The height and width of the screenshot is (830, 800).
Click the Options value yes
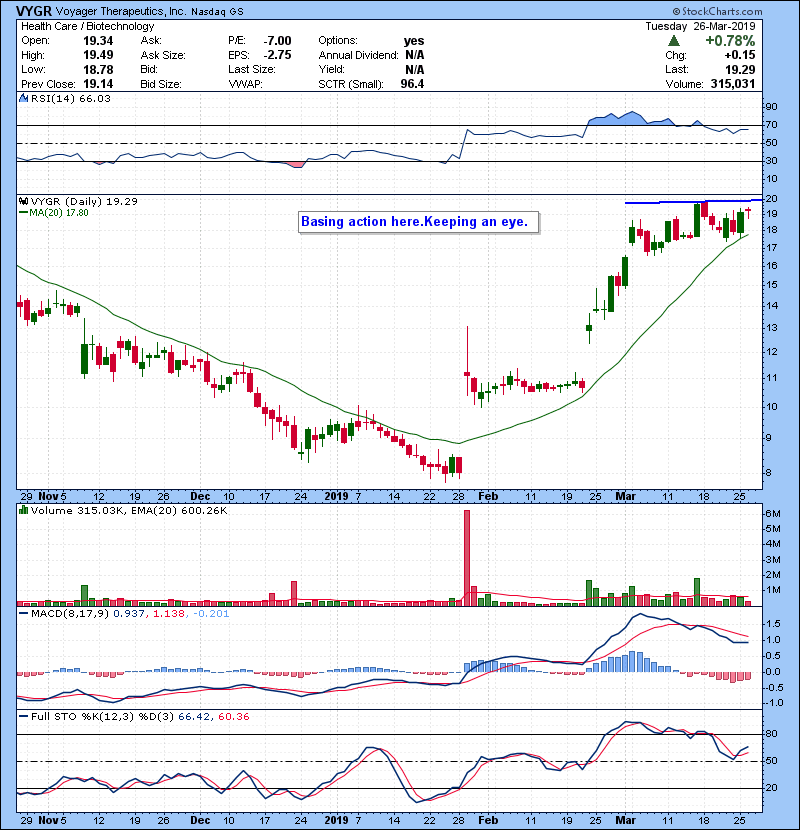(x=414, y=41)
